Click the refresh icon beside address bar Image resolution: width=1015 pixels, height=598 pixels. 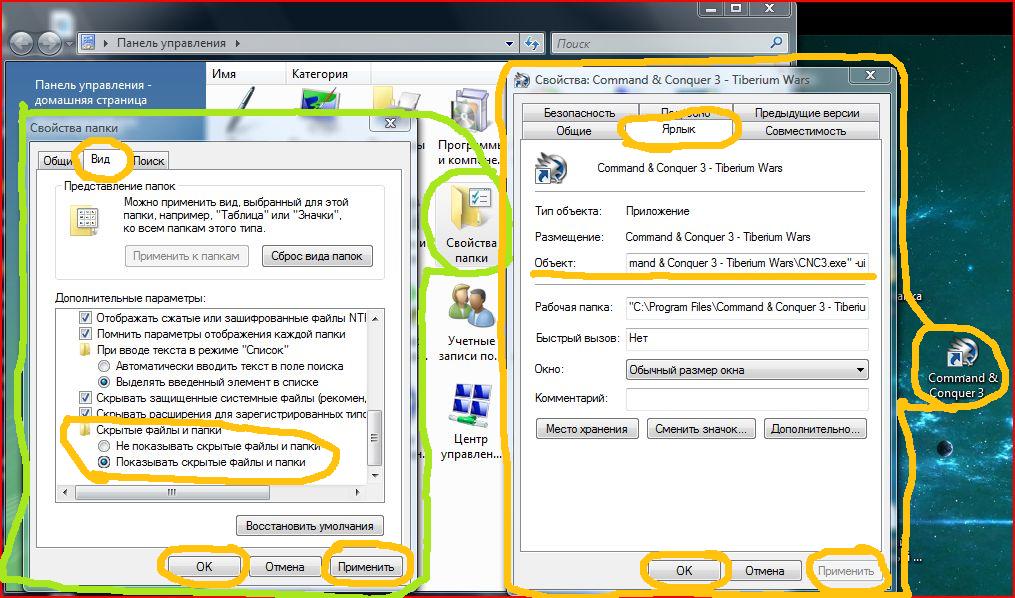coord(532,43)
